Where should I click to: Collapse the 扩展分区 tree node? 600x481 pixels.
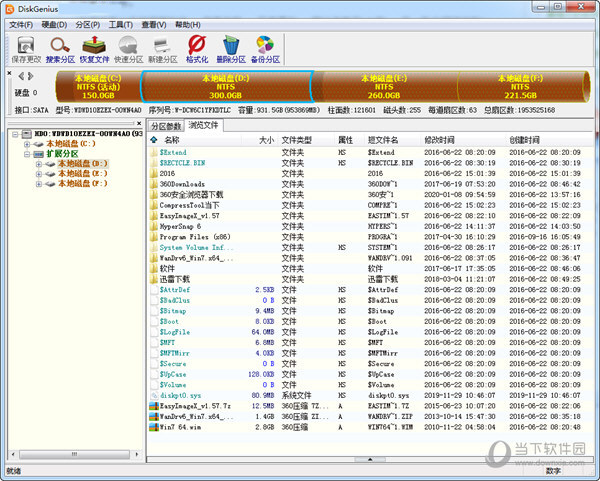(27, 154)
